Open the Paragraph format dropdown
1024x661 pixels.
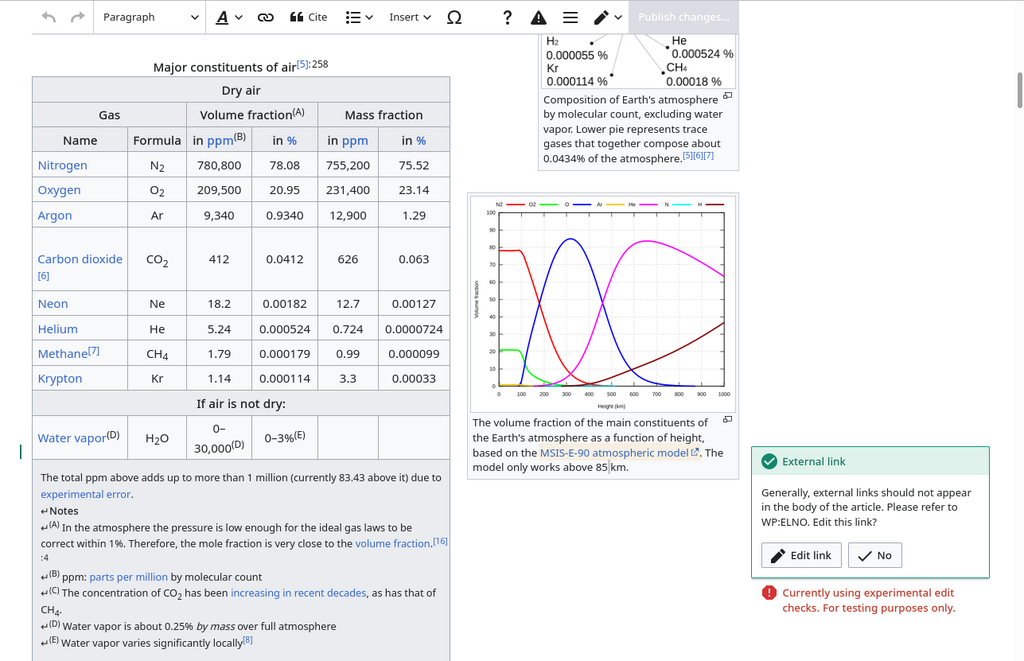click(x=150, y=17)
